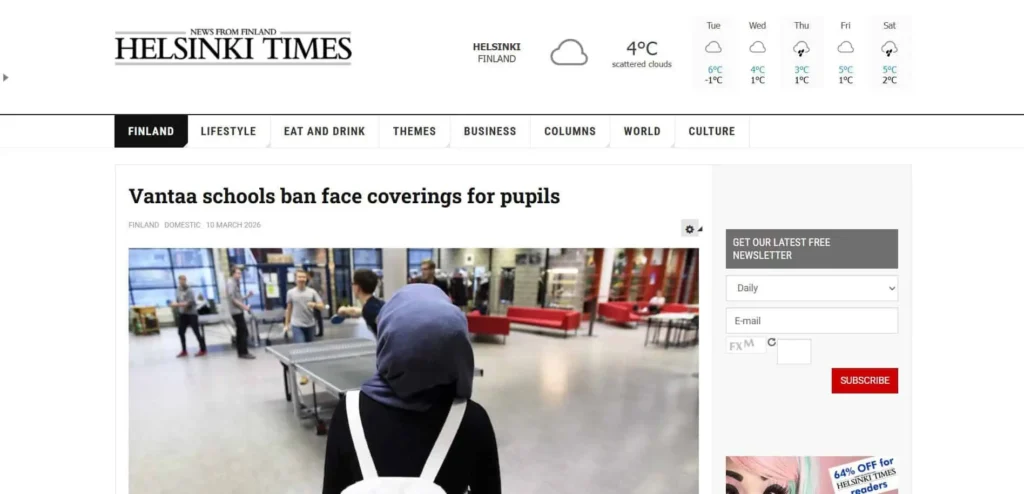The image size is (1024, 494).
Task: Select the Thursday rain forecast icon
Action: tap(801, 48)
